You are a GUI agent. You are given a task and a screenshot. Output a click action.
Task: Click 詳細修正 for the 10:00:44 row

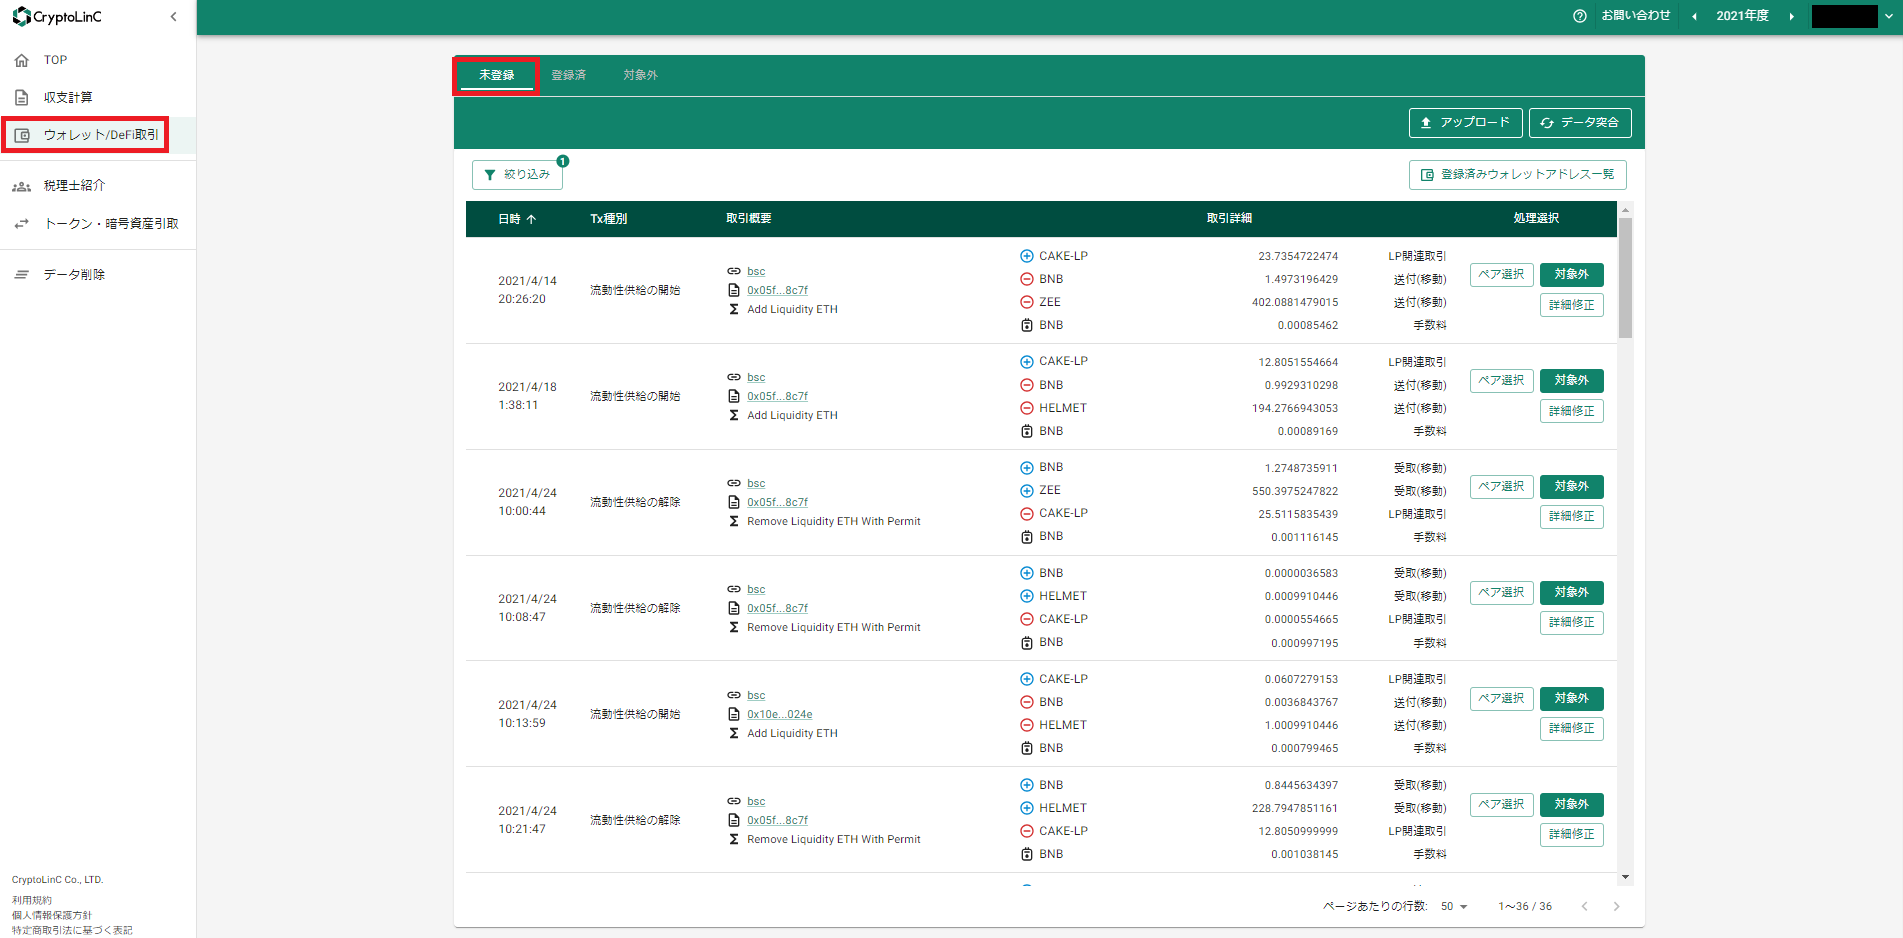pyautogui.click(x=1571, y=517)
